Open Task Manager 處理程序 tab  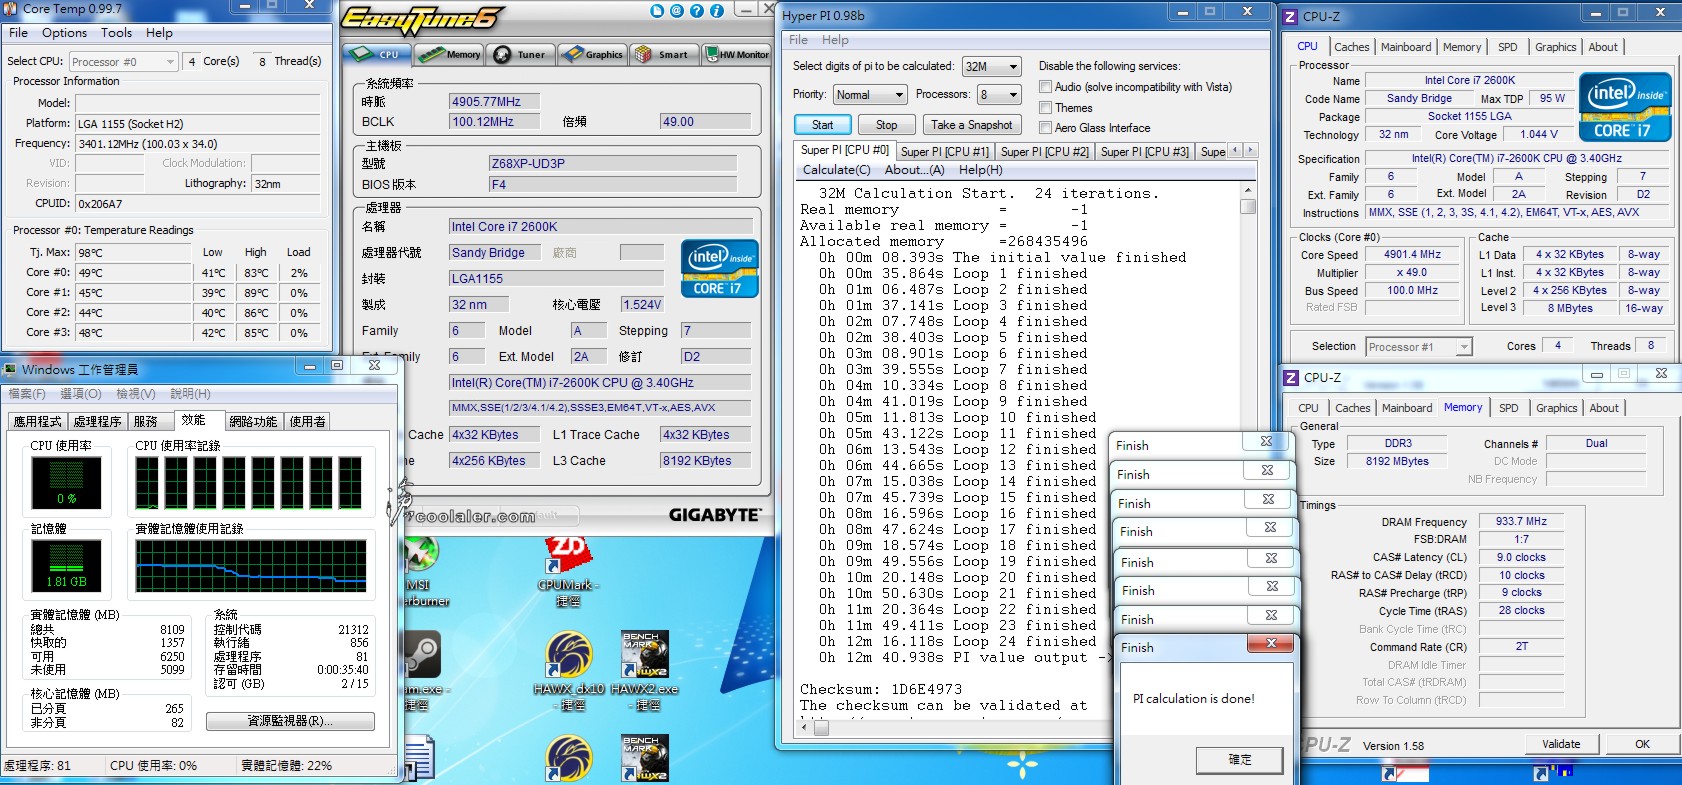tap(98, 421)
